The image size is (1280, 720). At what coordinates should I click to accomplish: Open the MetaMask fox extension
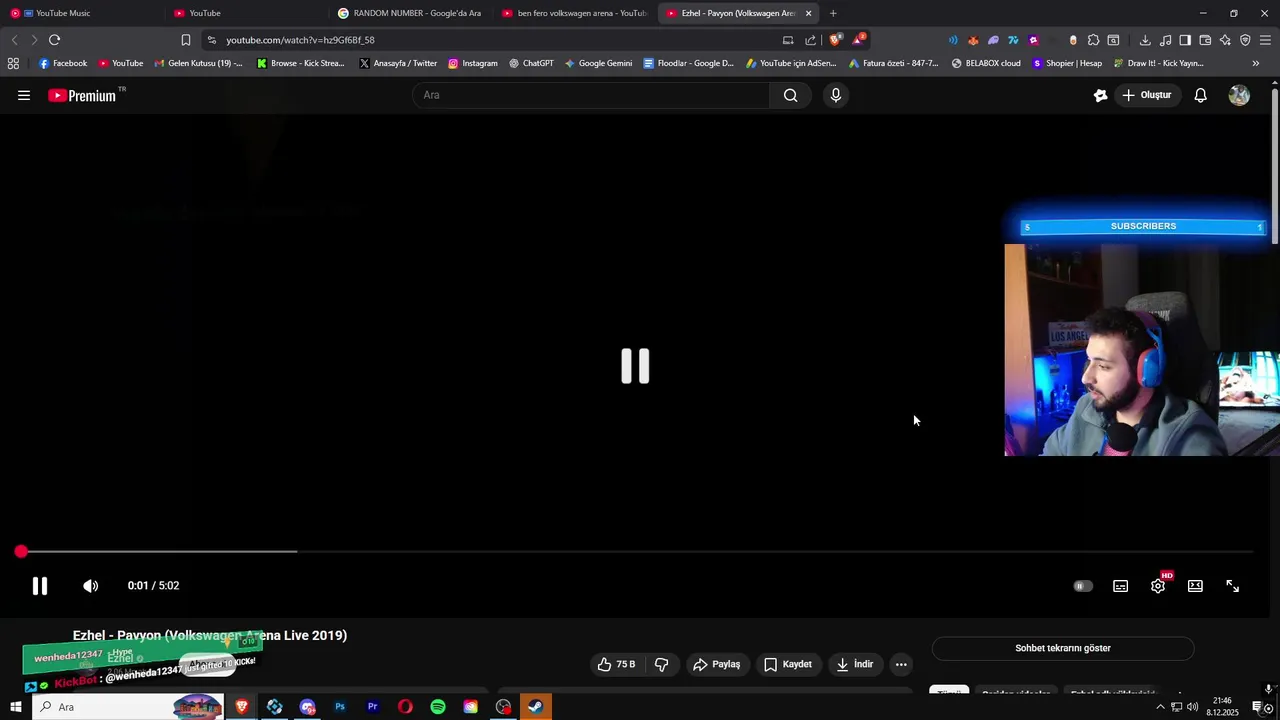pyautogui.click(x=973, y=40)
